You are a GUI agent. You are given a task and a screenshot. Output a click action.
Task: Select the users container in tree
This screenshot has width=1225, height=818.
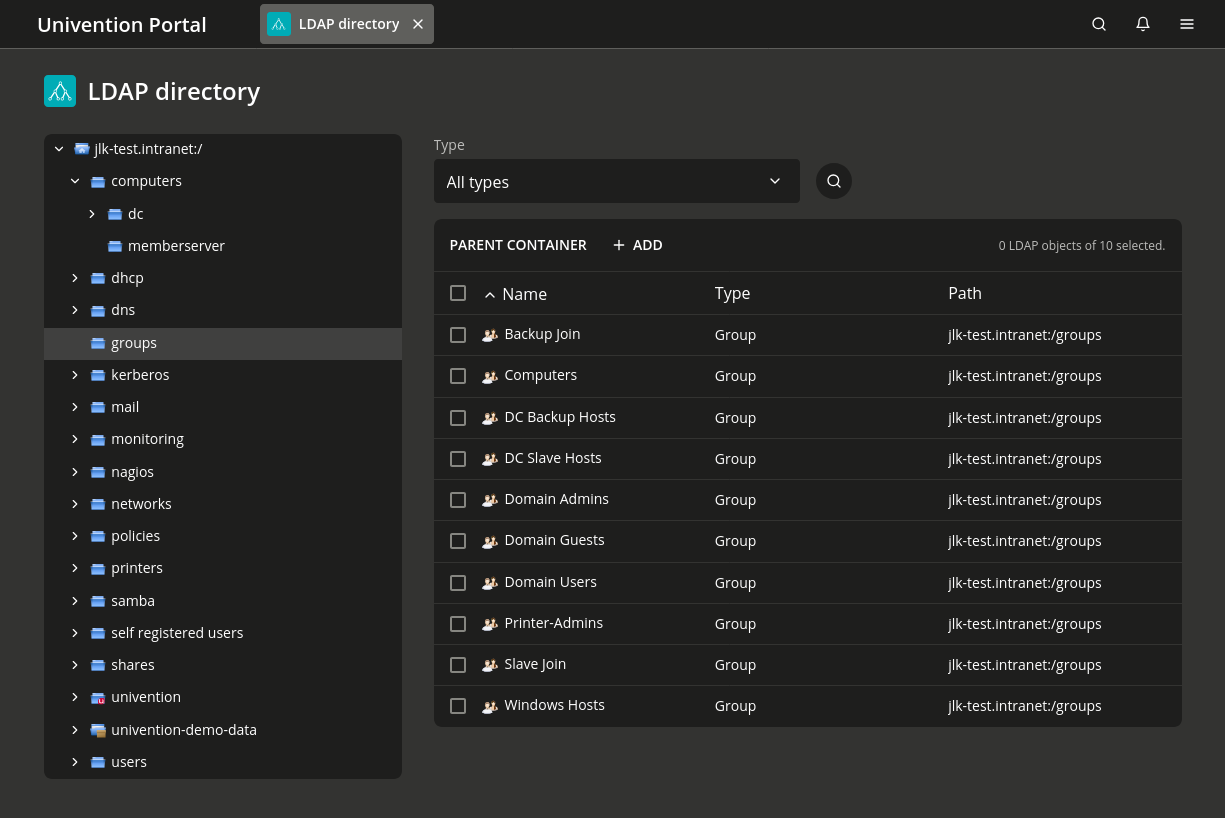coord(129,762)
